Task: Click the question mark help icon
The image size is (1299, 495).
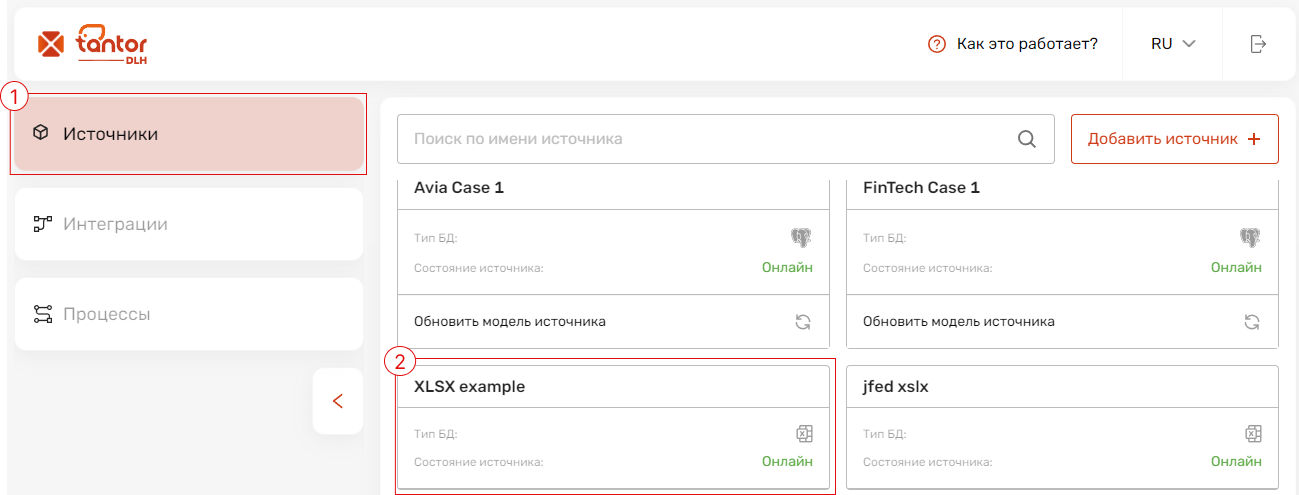Action: [937, 44]
